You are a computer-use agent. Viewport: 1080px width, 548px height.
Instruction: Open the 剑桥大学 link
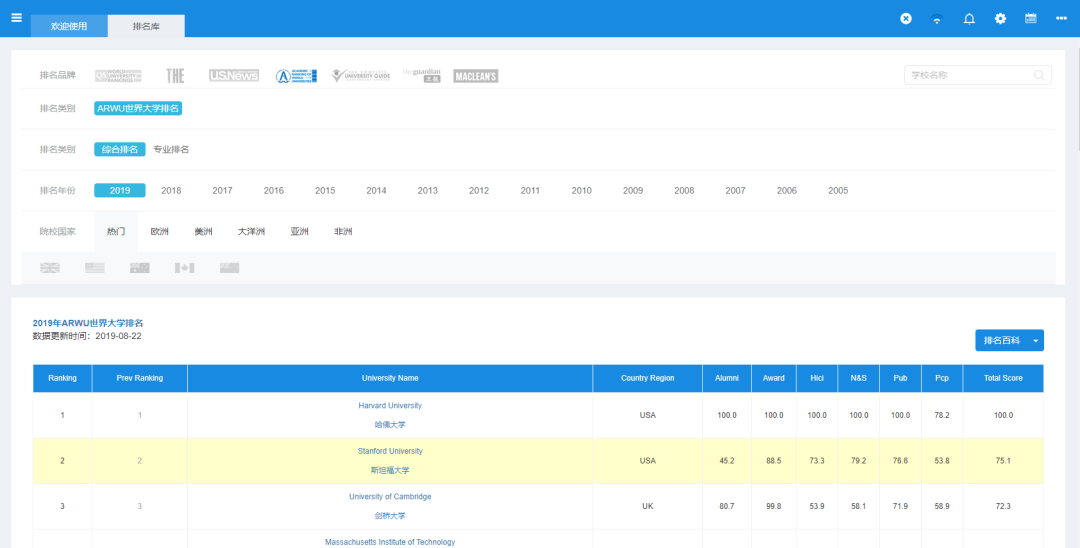(390, 516)
